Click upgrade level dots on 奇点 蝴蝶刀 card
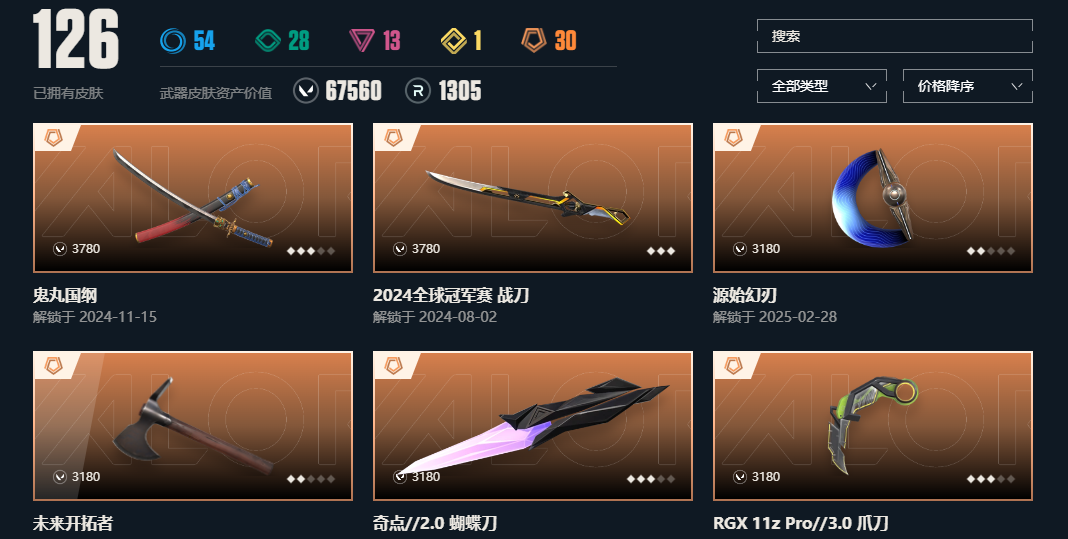 [651, 479]
